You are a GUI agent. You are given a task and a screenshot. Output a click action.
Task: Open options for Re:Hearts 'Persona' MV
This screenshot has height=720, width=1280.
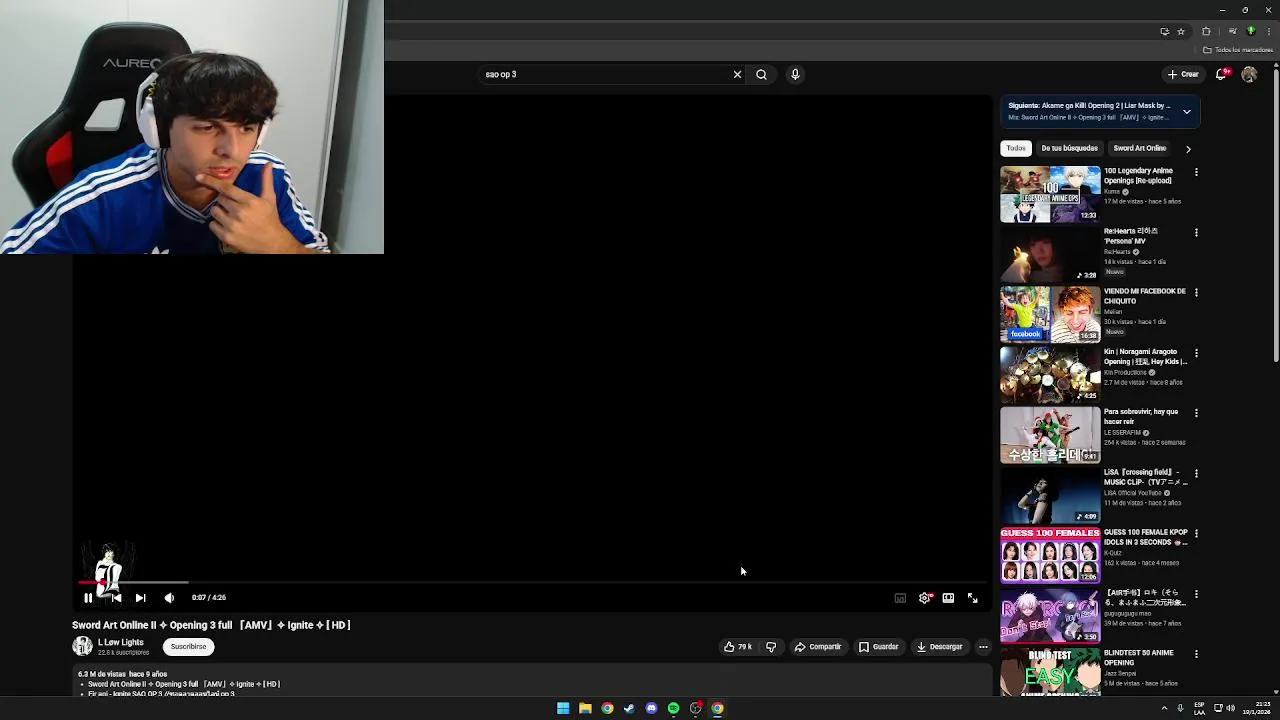[1196, 232]
